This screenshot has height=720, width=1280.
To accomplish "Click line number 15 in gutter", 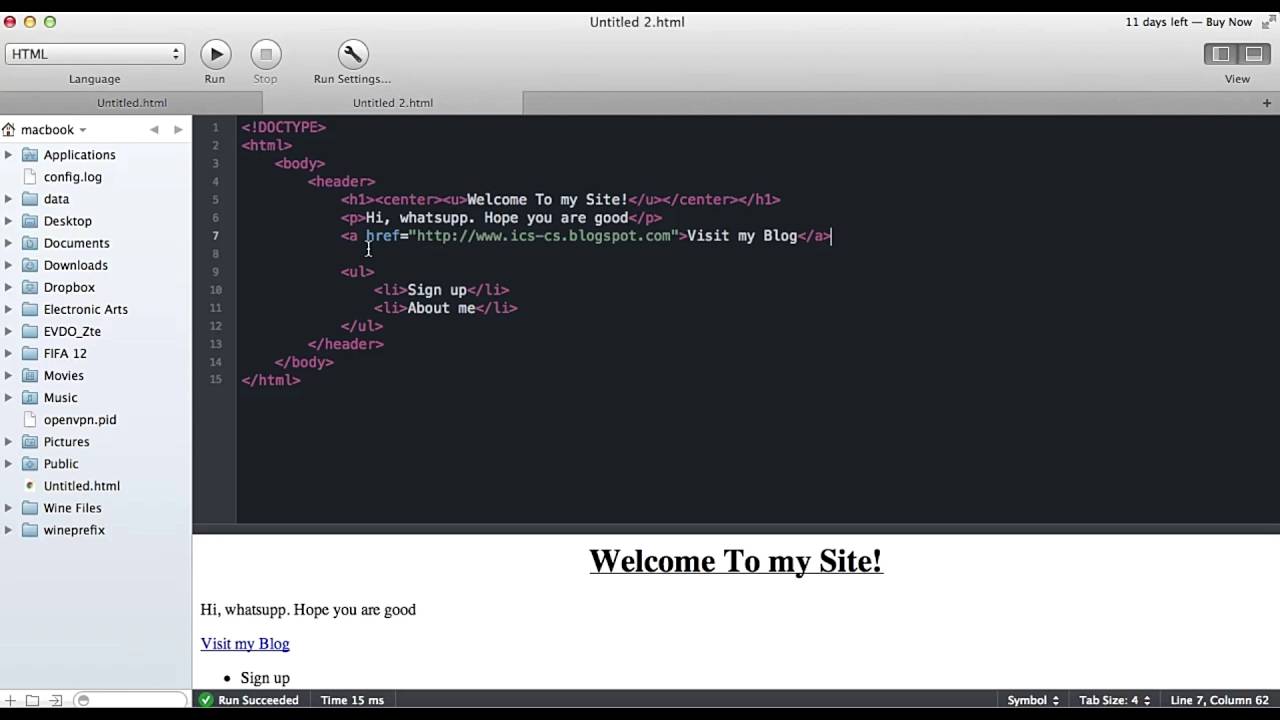I will click(x=216, y=380).
